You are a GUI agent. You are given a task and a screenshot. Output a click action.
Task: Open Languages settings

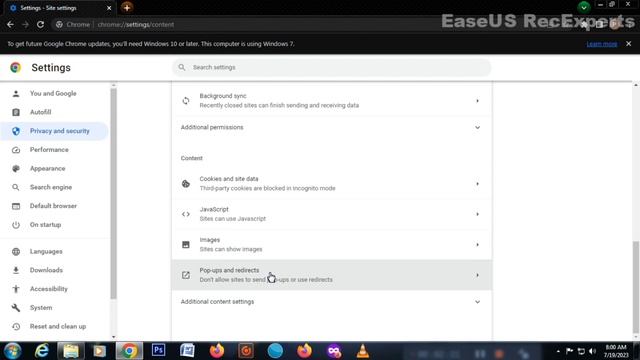pos(46,251)
